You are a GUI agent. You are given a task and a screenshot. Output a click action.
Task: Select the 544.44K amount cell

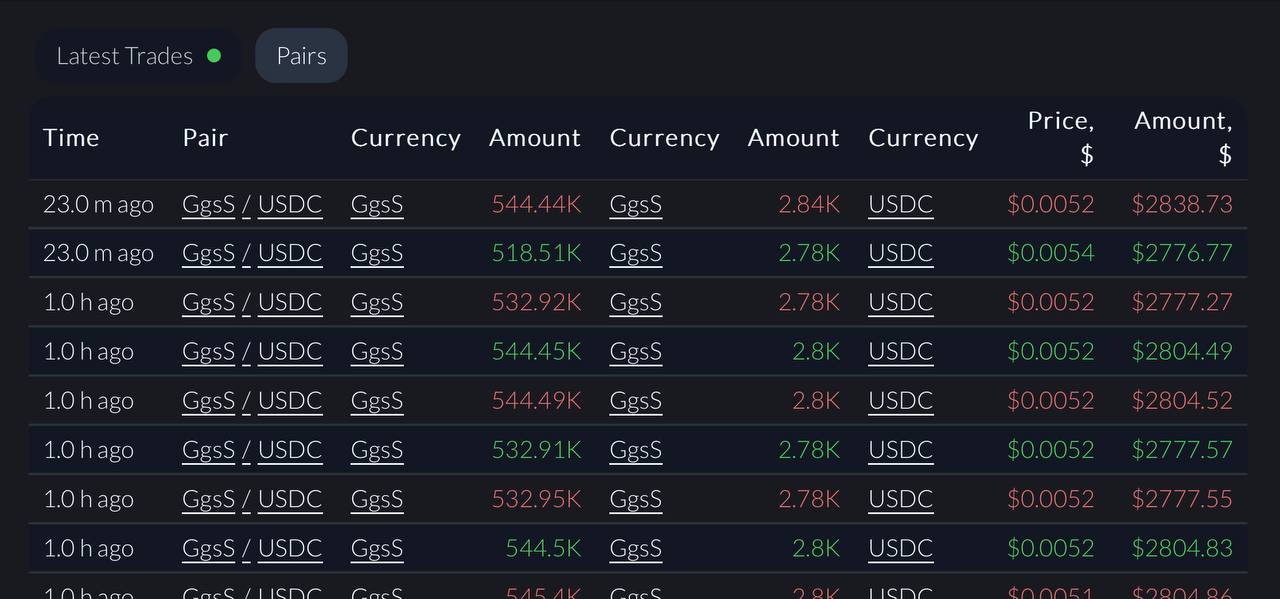pos(536,205)
